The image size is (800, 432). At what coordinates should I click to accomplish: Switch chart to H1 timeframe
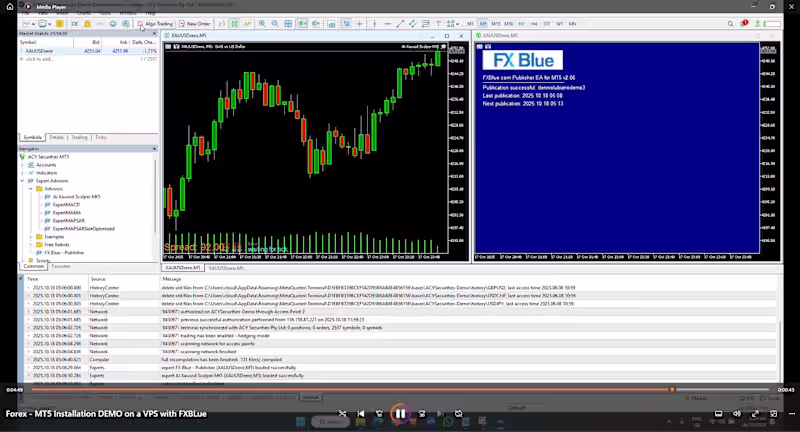coord(521,24)
